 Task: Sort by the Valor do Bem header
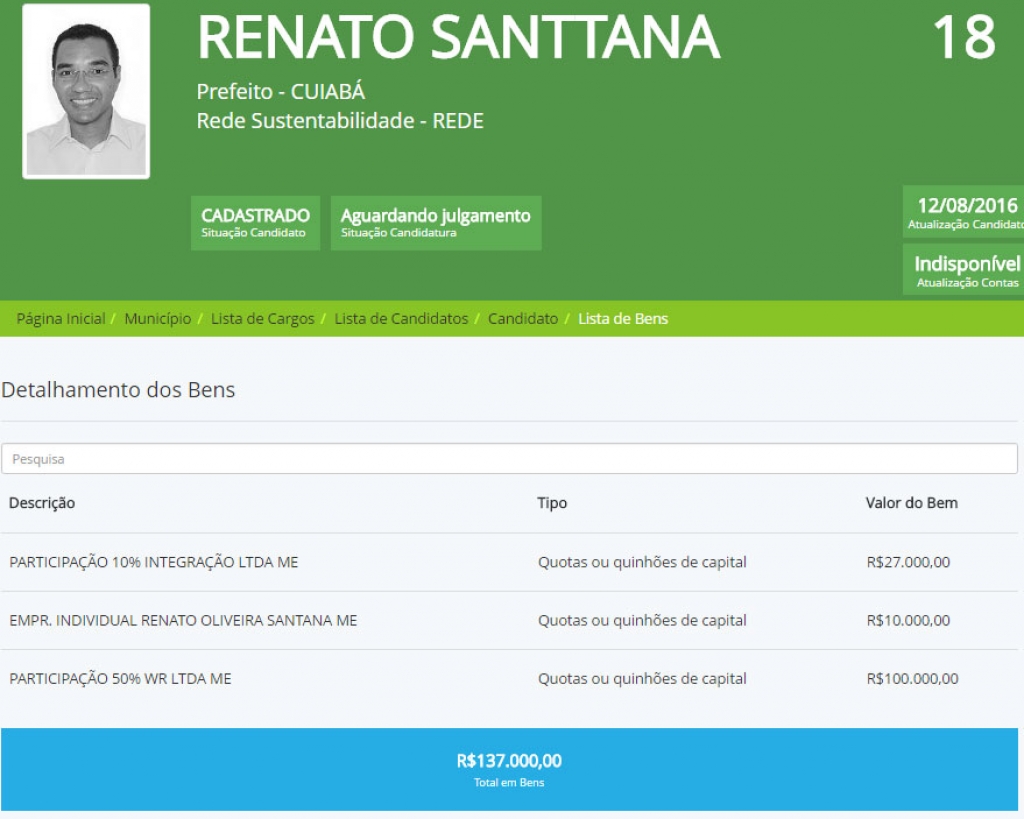coord(912,503)
